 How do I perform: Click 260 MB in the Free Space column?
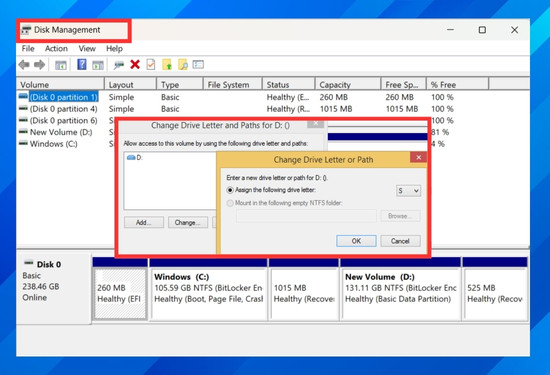tap(400, 97)
